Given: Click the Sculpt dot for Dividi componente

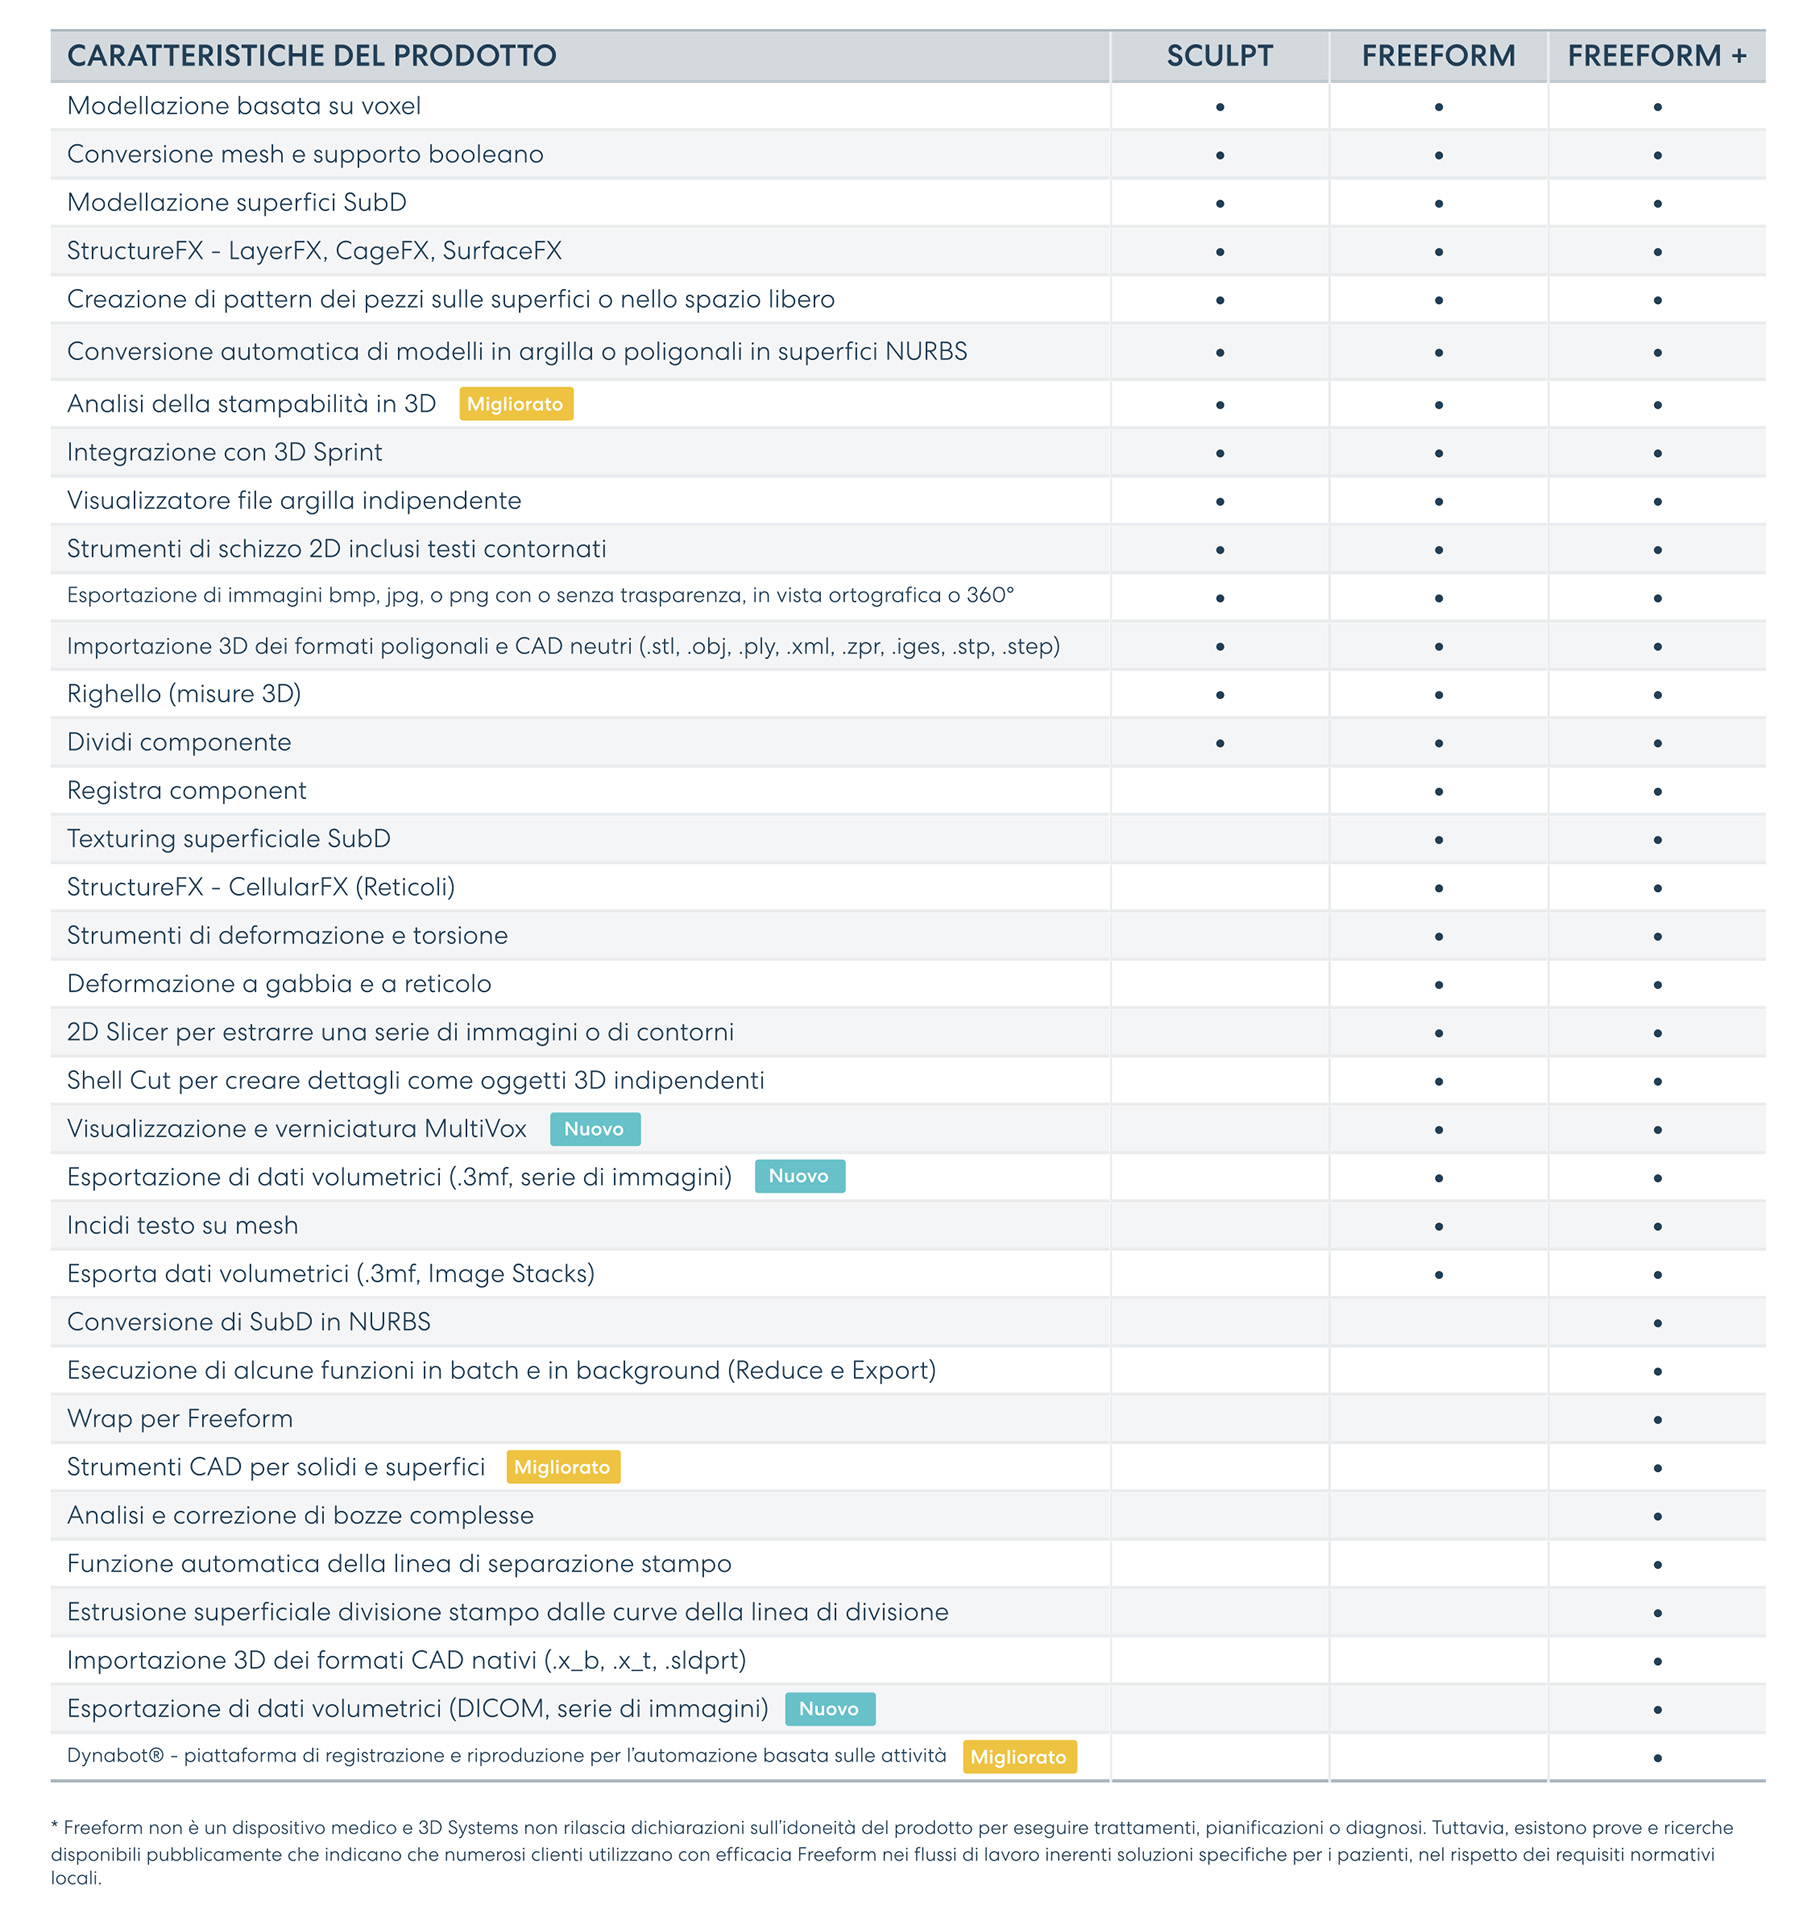Looking at the screenshot, I should click(1220, 743).
